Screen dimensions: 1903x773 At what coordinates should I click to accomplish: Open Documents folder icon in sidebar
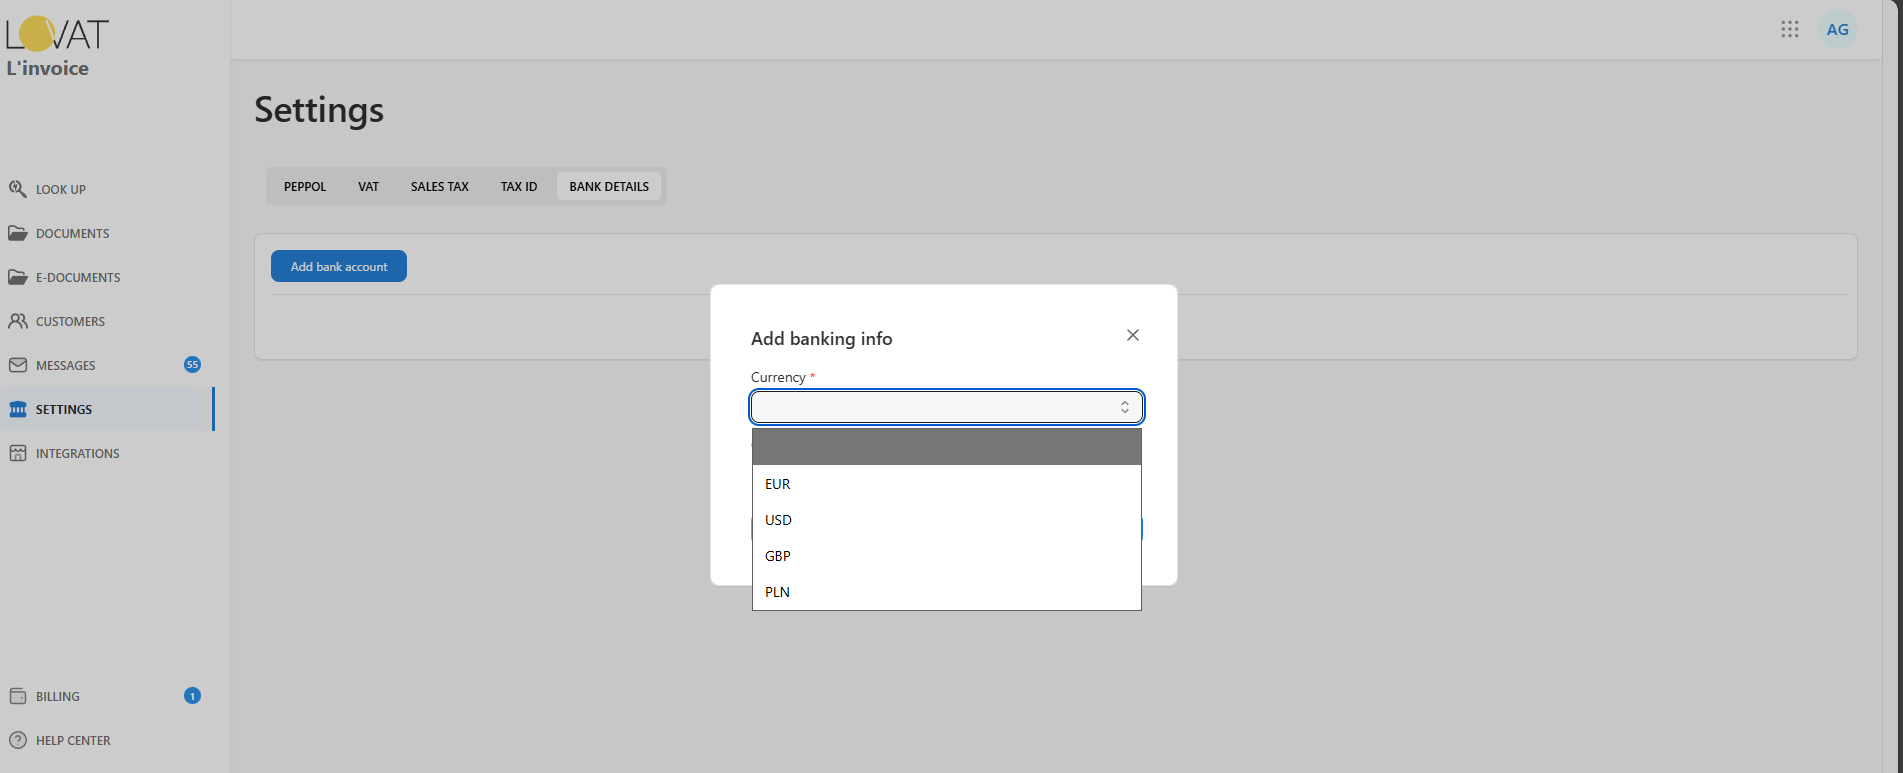pos(18,233)
